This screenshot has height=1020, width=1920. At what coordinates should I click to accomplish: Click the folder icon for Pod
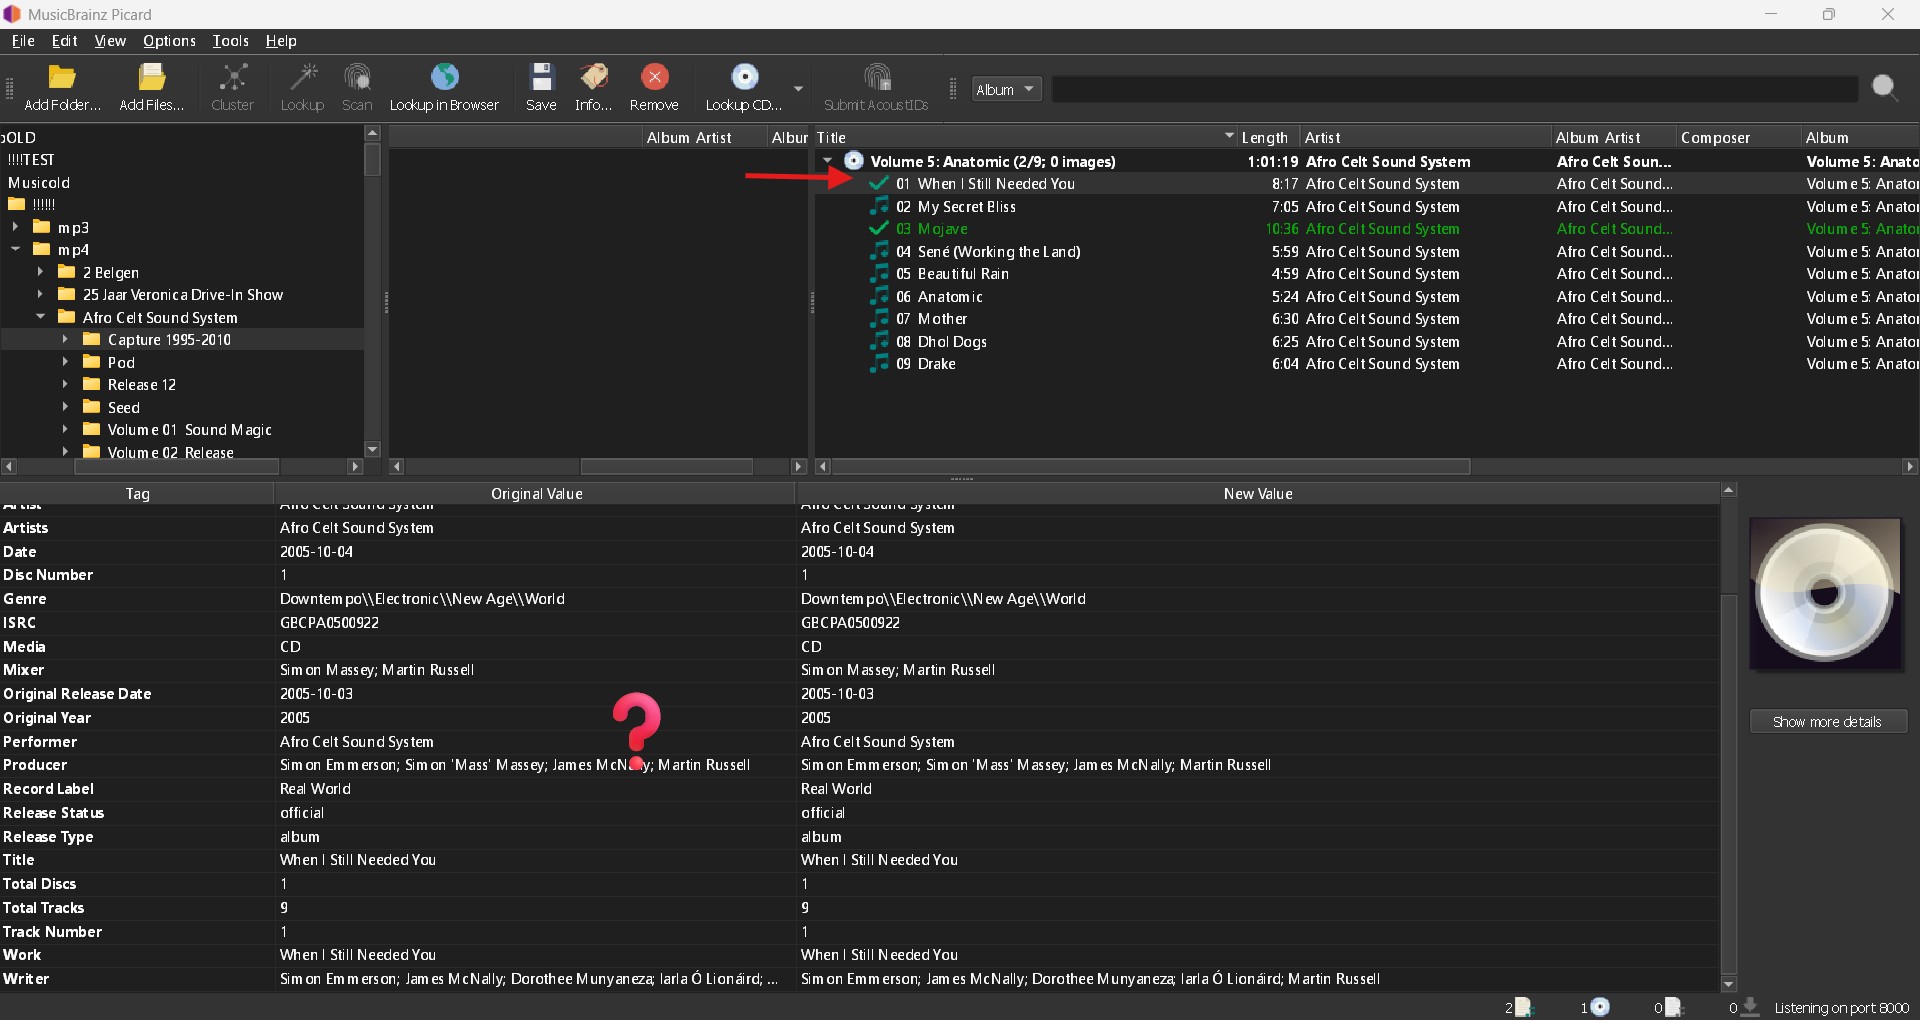(x=91, y=362)
